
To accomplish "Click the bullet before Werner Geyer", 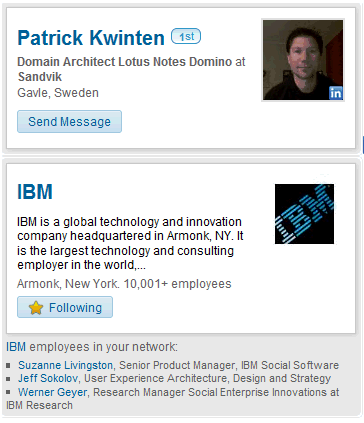I will (8, 392).
